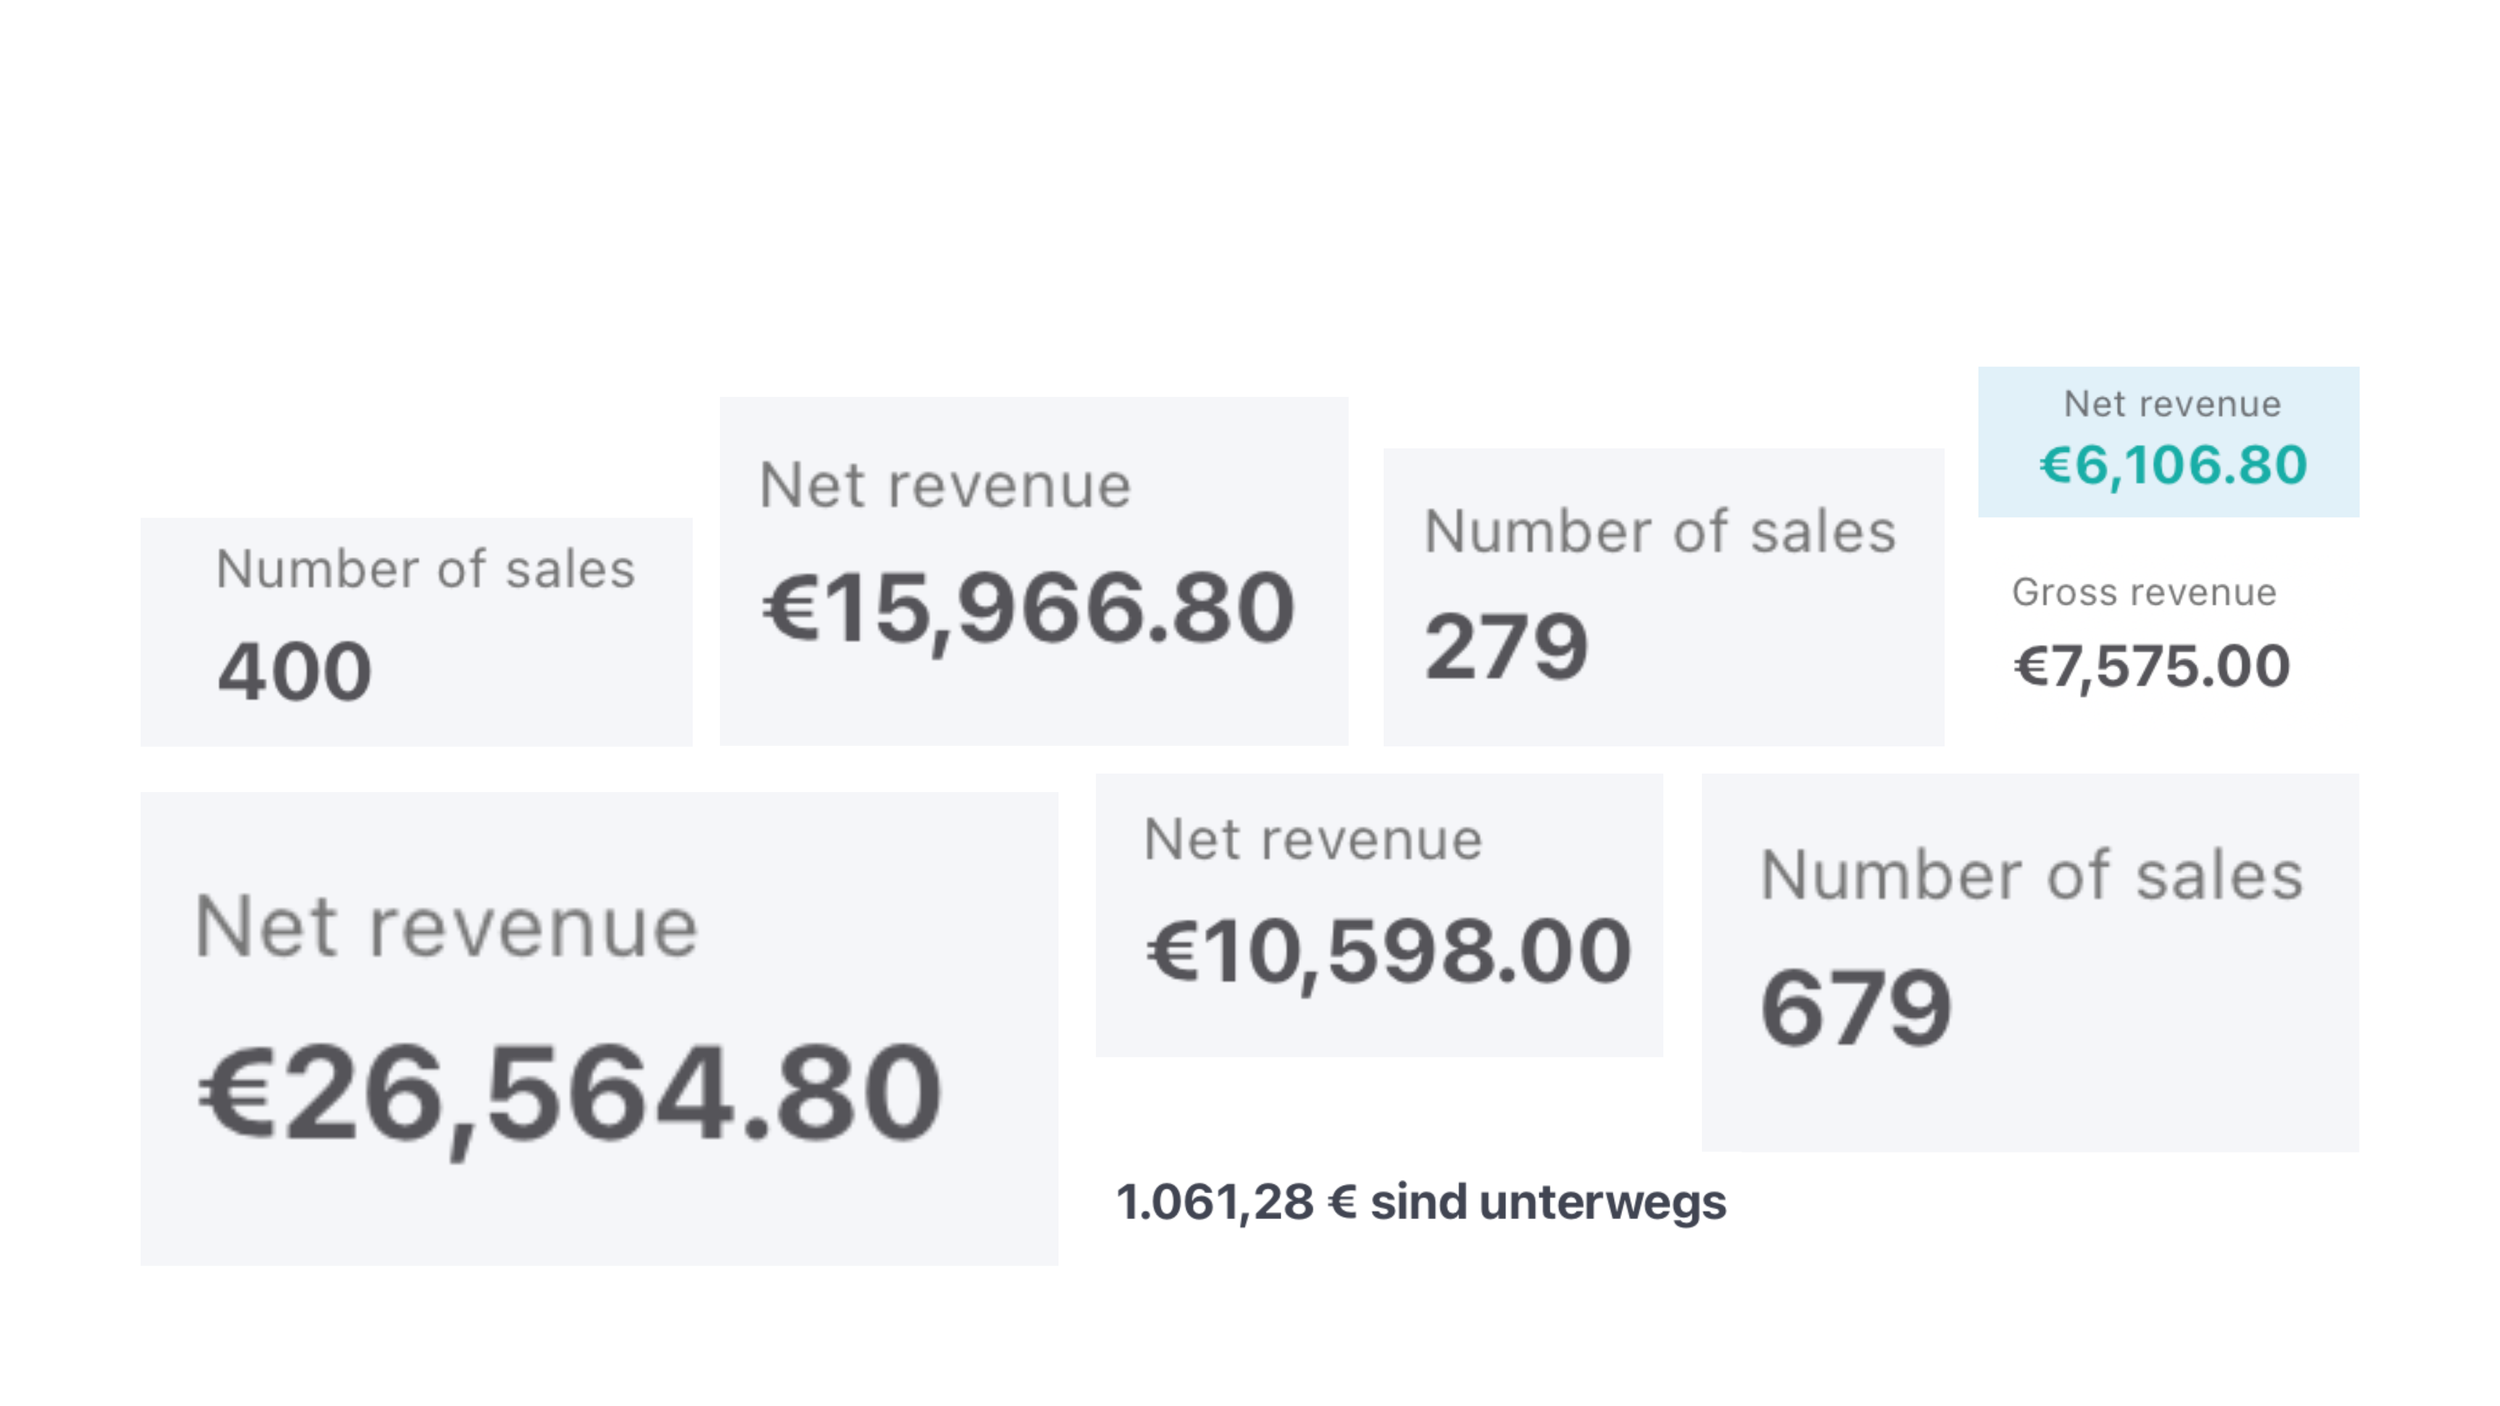Select the Net revenue label above €10,598.00
This screenshot has height=1406, width=2500.
[1313, 839]
